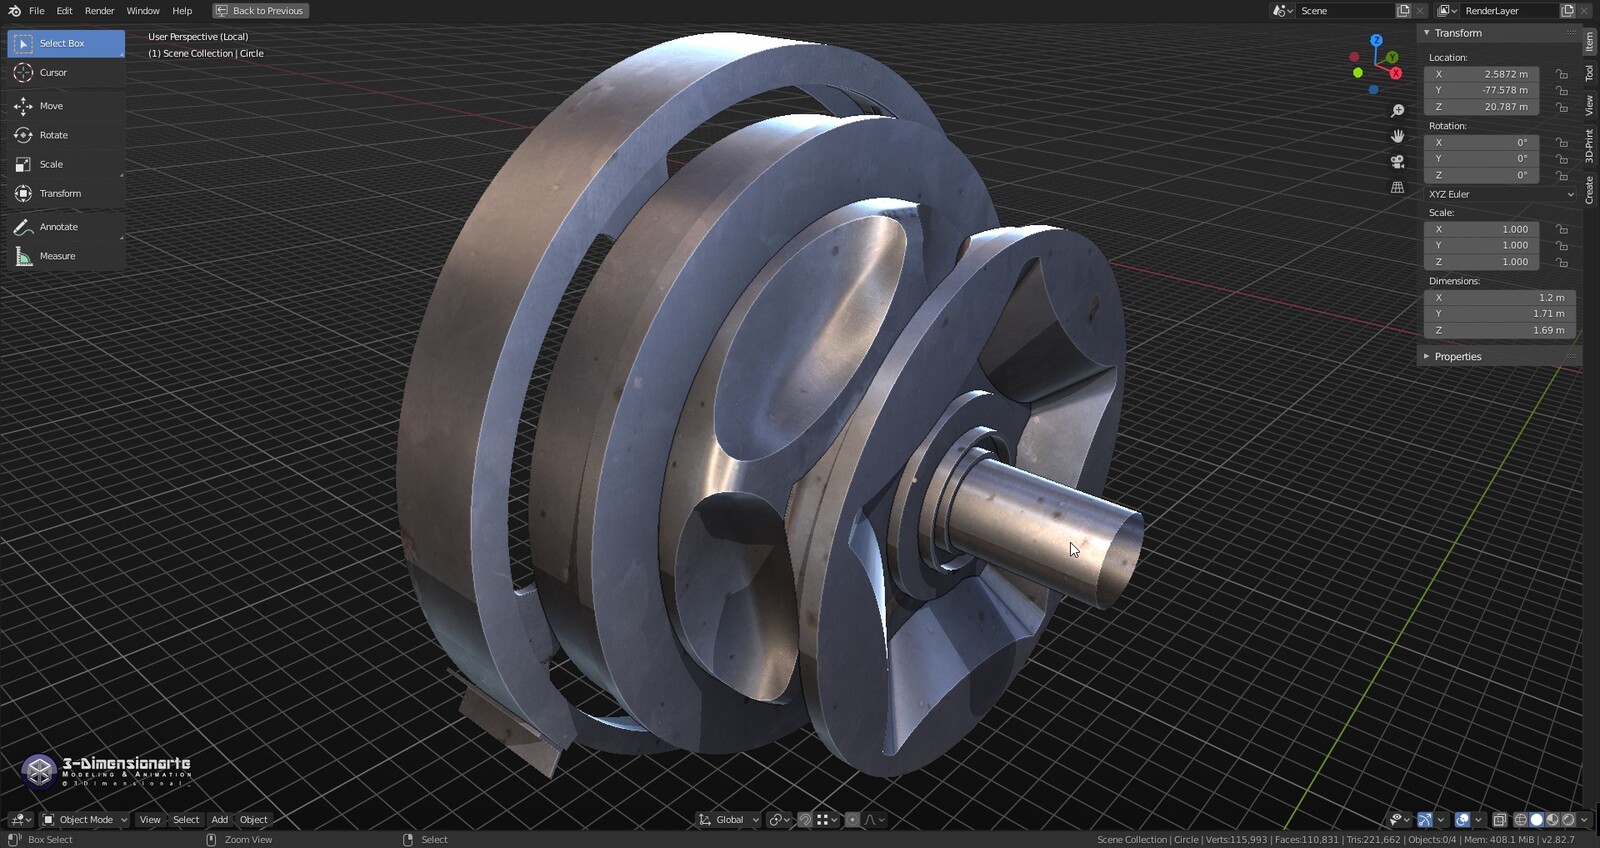Click the Dimensions X value field
Image resolution: width=1600 pixels, height=848 pixels.
pyautogui.click(x=1500, y=297)
